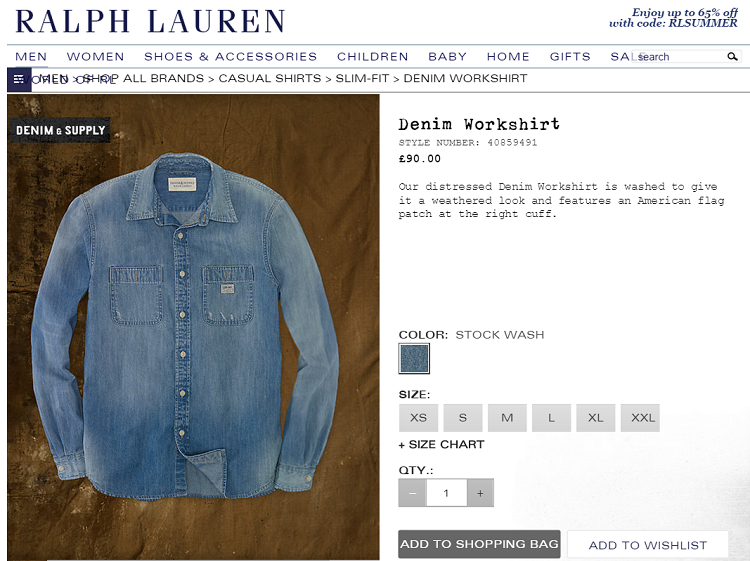Select Stock Wash color swatch

pyautogui.click(x=414, y=358)
